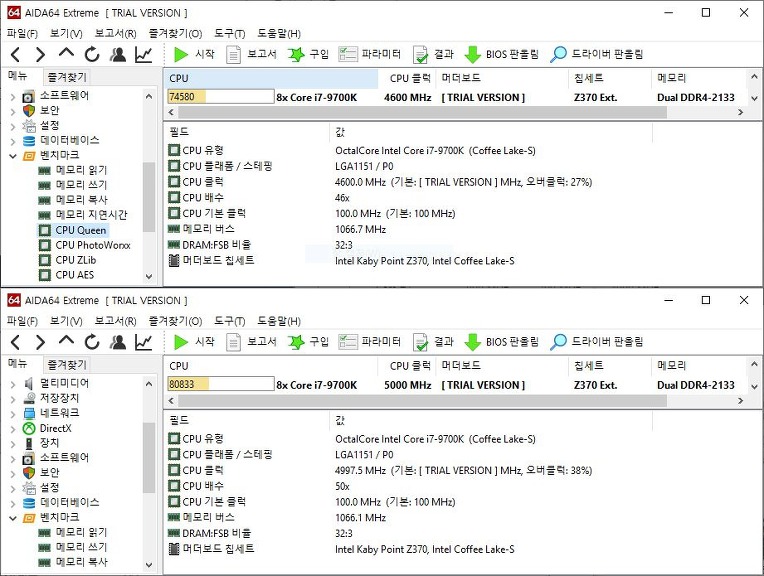Click CPU column header in top window
This screenshot has height=576, width=764.
[x=272, y=78]
